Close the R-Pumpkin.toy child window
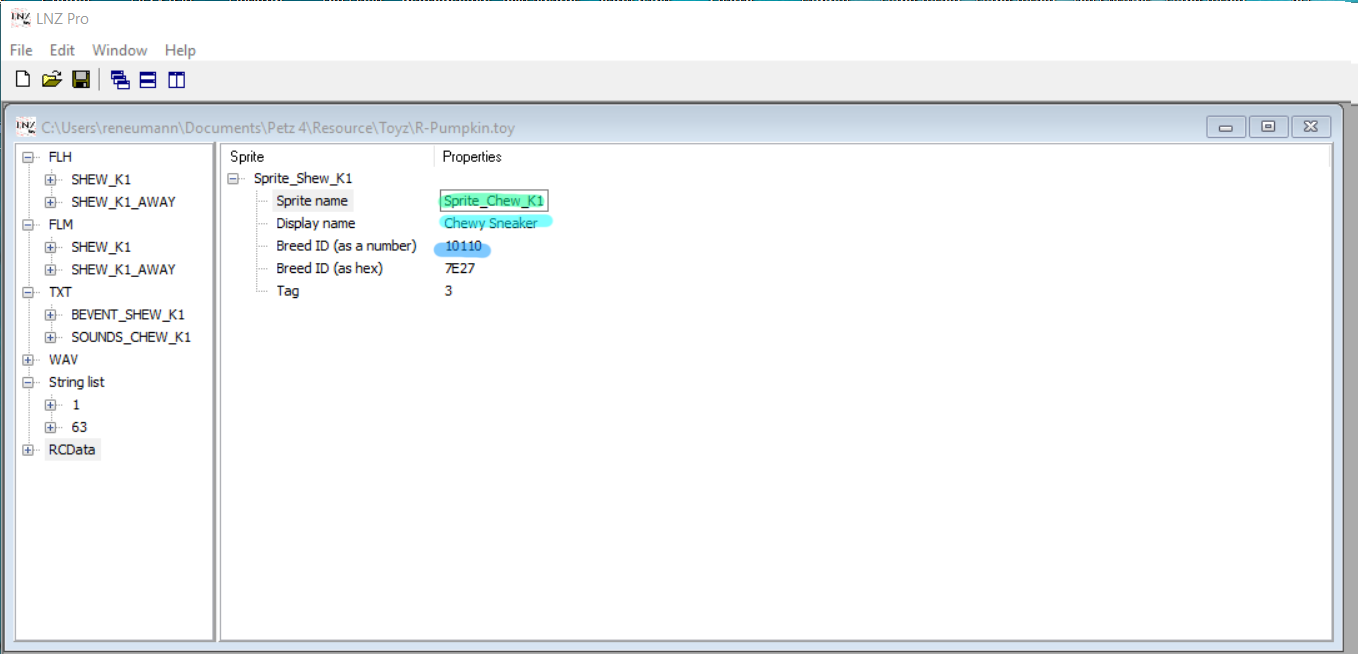Image resolution: width=1358 pixels, height=654 pixels. 1311,127
